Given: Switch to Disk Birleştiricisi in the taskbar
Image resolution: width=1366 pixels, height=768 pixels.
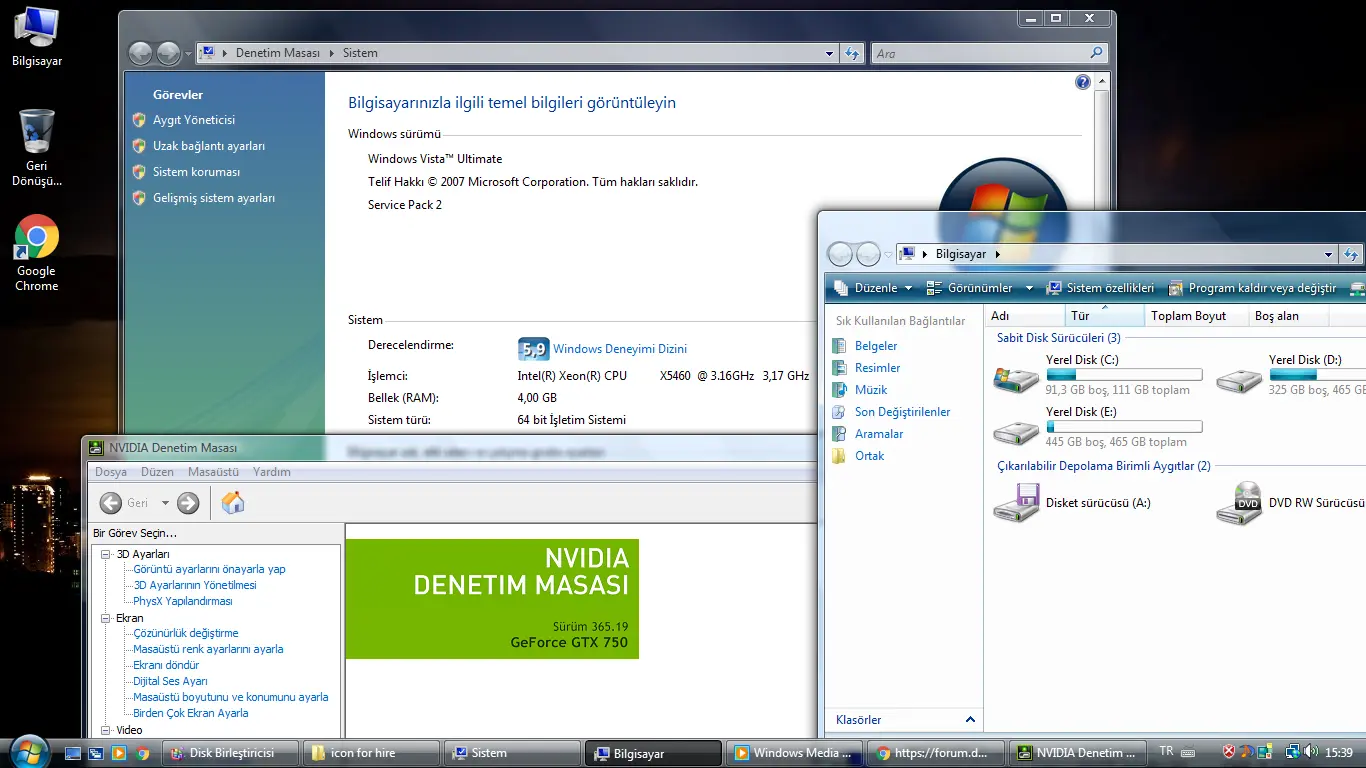Looking at the screenshot, I should point(232,753).
